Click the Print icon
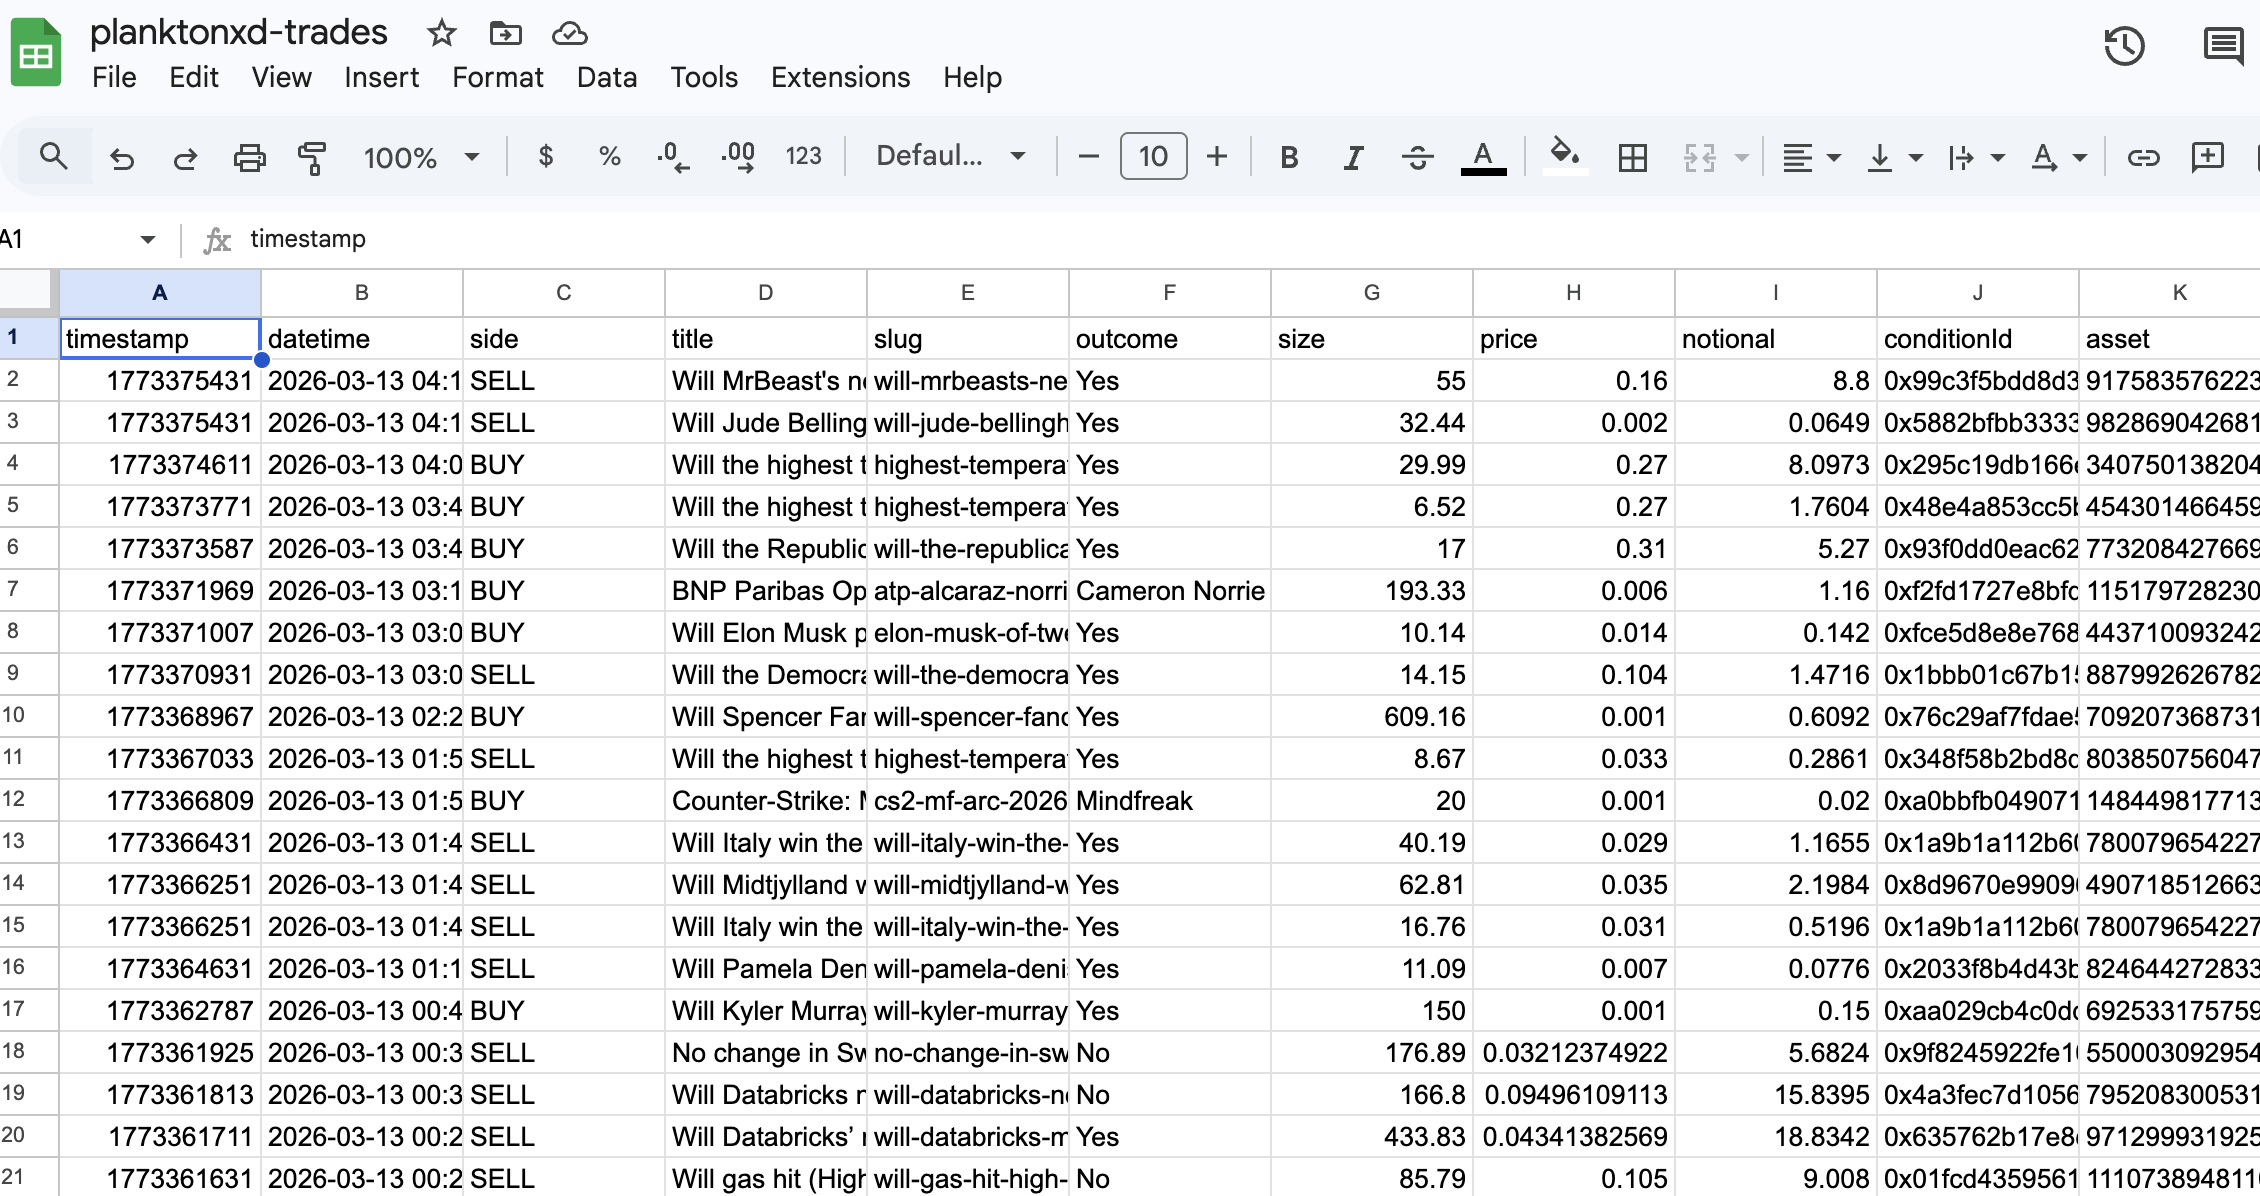 pos(249,157)
